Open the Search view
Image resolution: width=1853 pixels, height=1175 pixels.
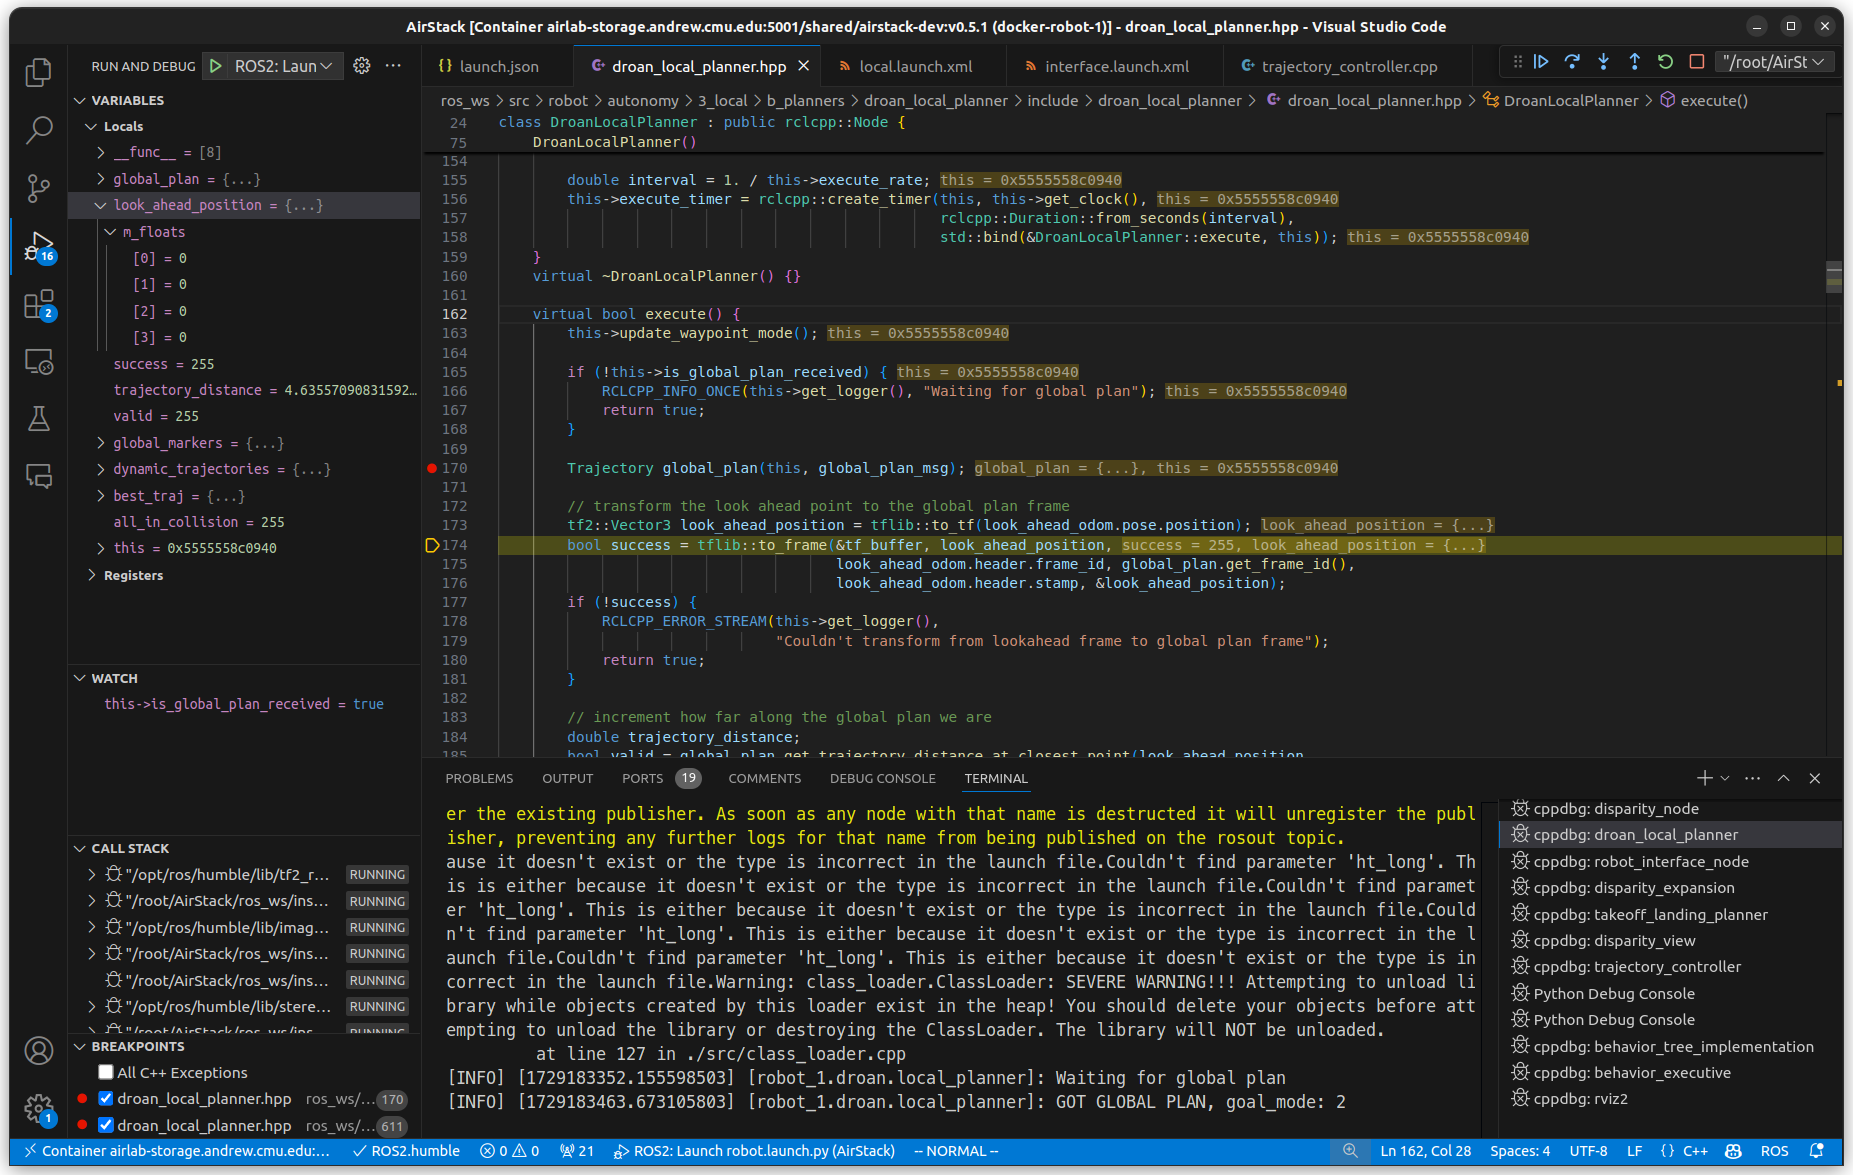tap(39, 130)
